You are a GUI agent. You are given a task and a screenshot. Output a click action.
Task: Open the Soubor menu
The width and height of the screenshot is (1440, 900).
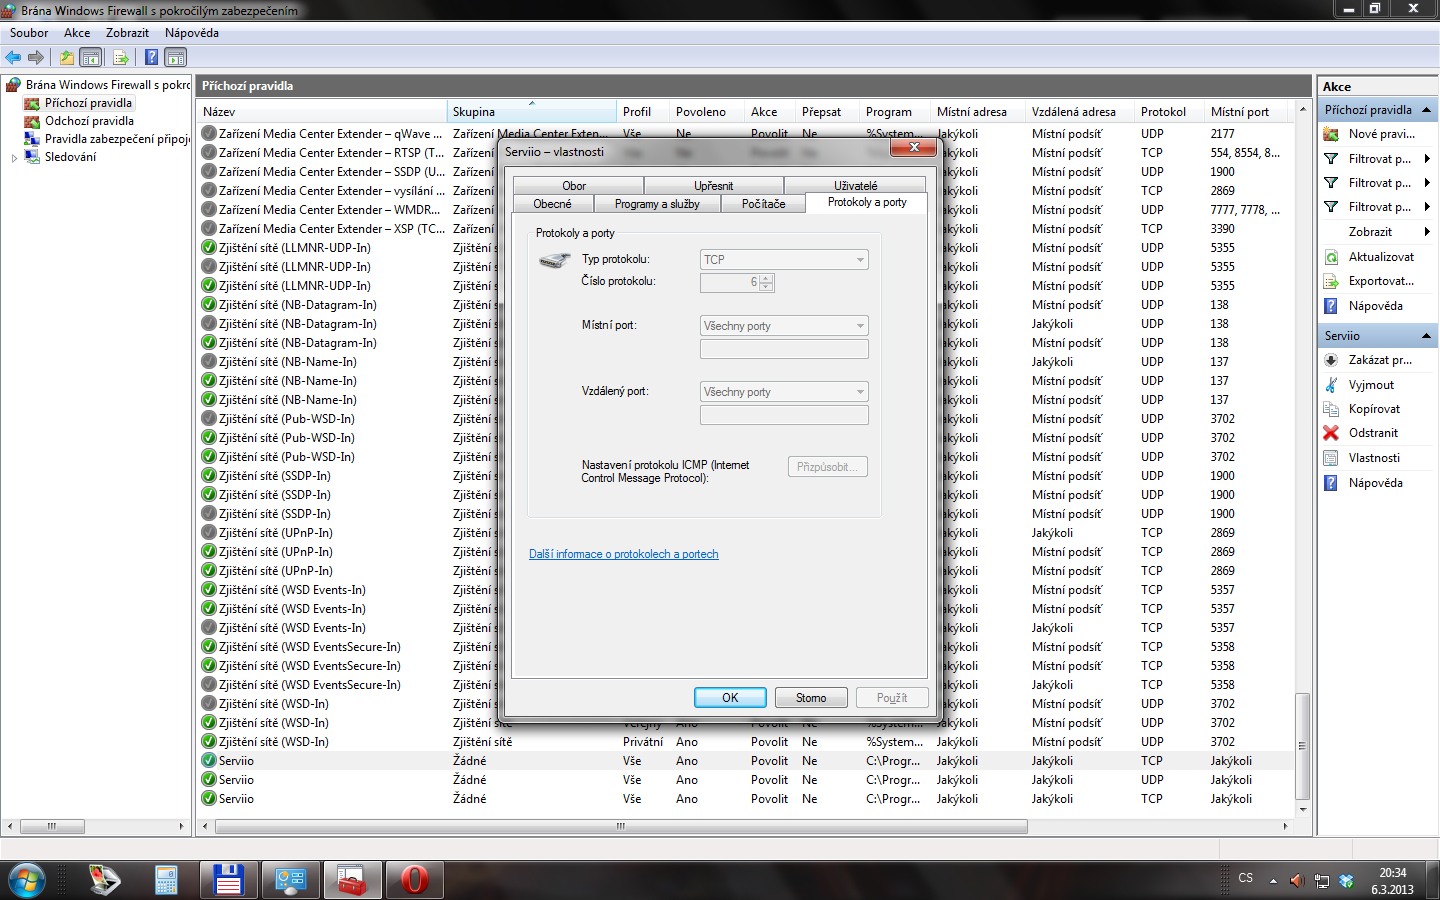tap(29, 33)
